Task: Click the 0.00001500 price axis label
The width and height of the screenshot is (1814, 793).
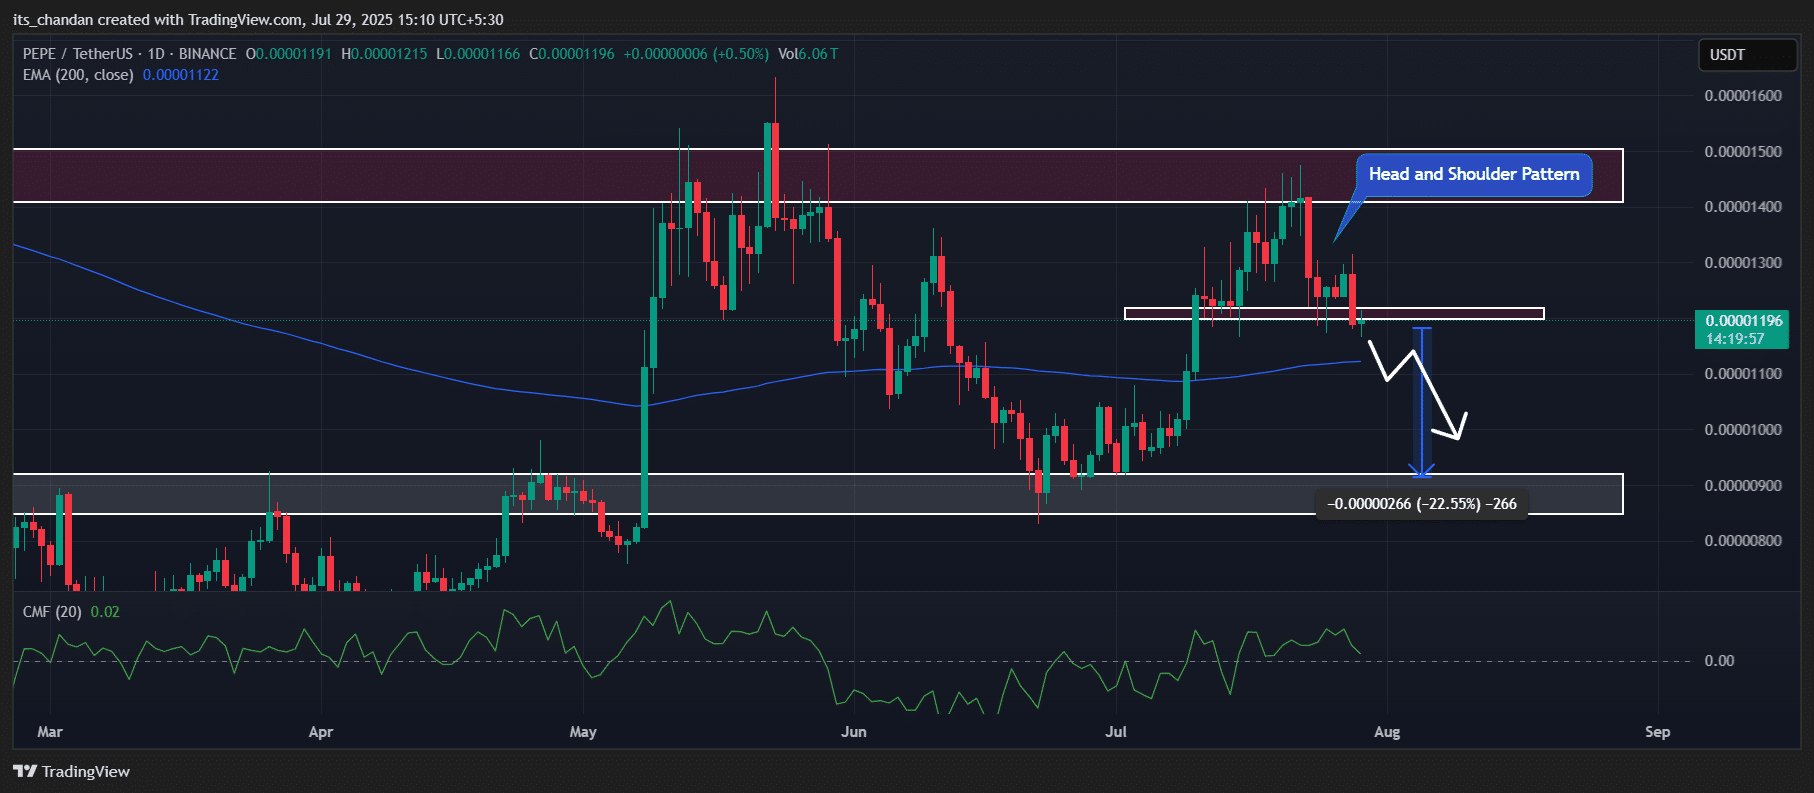Action: (1743, 152)
